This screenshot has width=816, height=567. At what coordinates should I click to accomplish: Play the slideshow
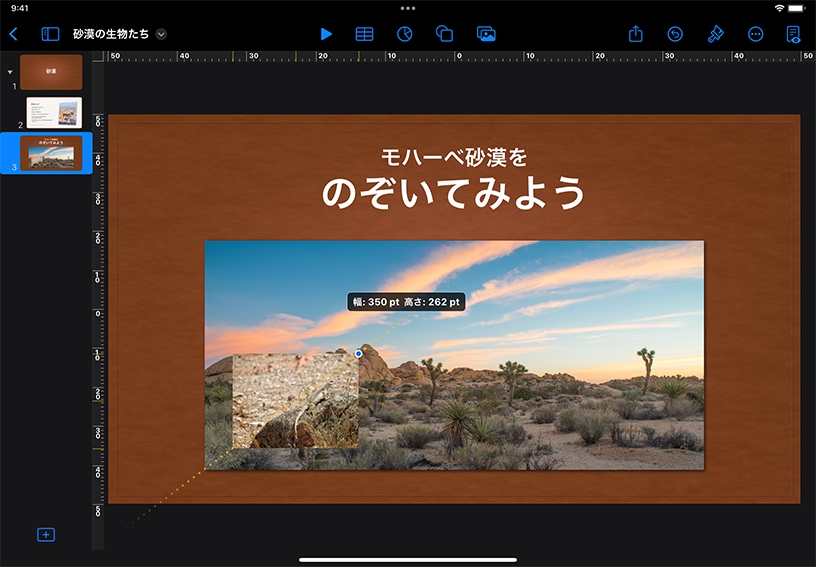point(326,34)
